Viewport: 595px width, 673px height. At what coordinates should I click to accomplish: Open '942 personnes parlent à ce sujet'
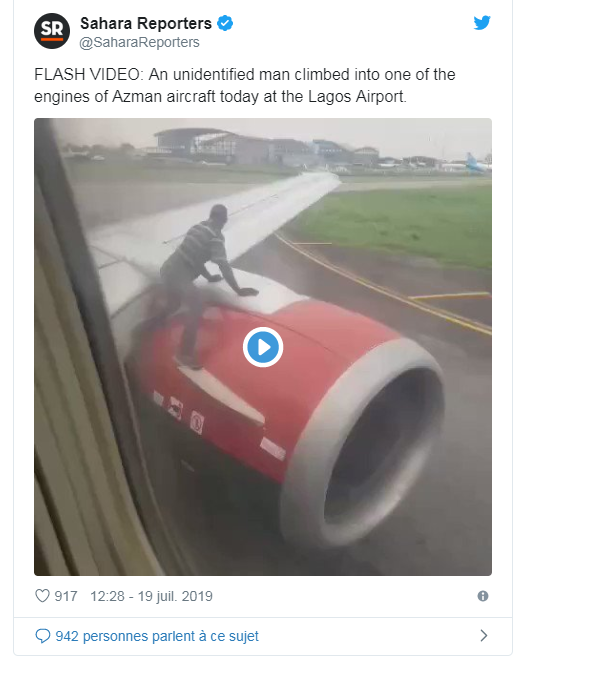pos(157,636)
